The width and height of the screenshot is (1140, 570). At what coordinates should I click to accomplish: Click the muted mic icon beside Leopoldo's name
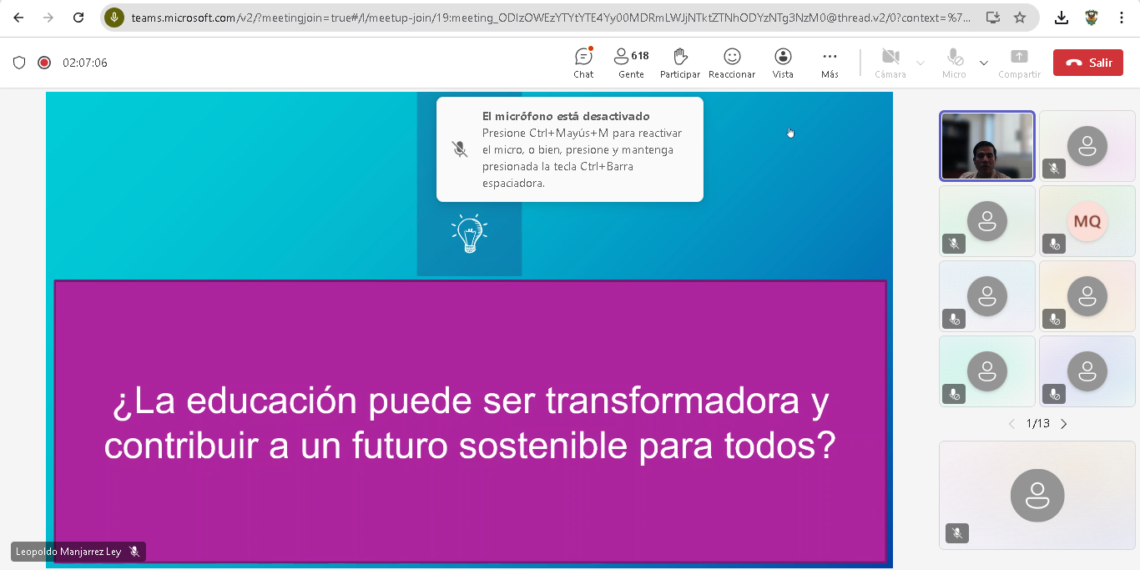point(134,552)
